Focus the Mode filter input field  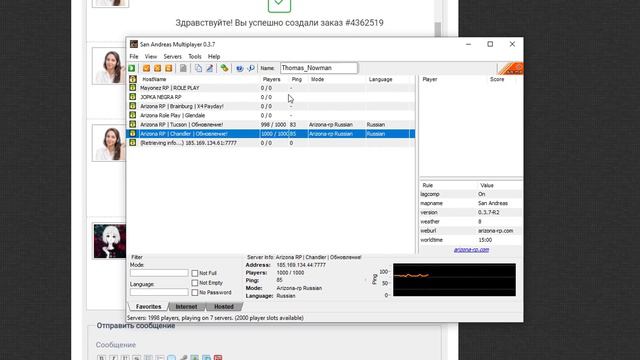pyautogui.click(x=159, y=273)
